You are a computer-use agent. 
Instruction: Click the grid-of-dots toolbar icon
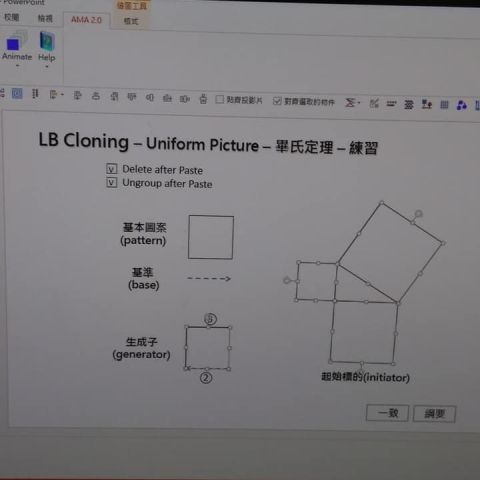click(x=444, y=105)
